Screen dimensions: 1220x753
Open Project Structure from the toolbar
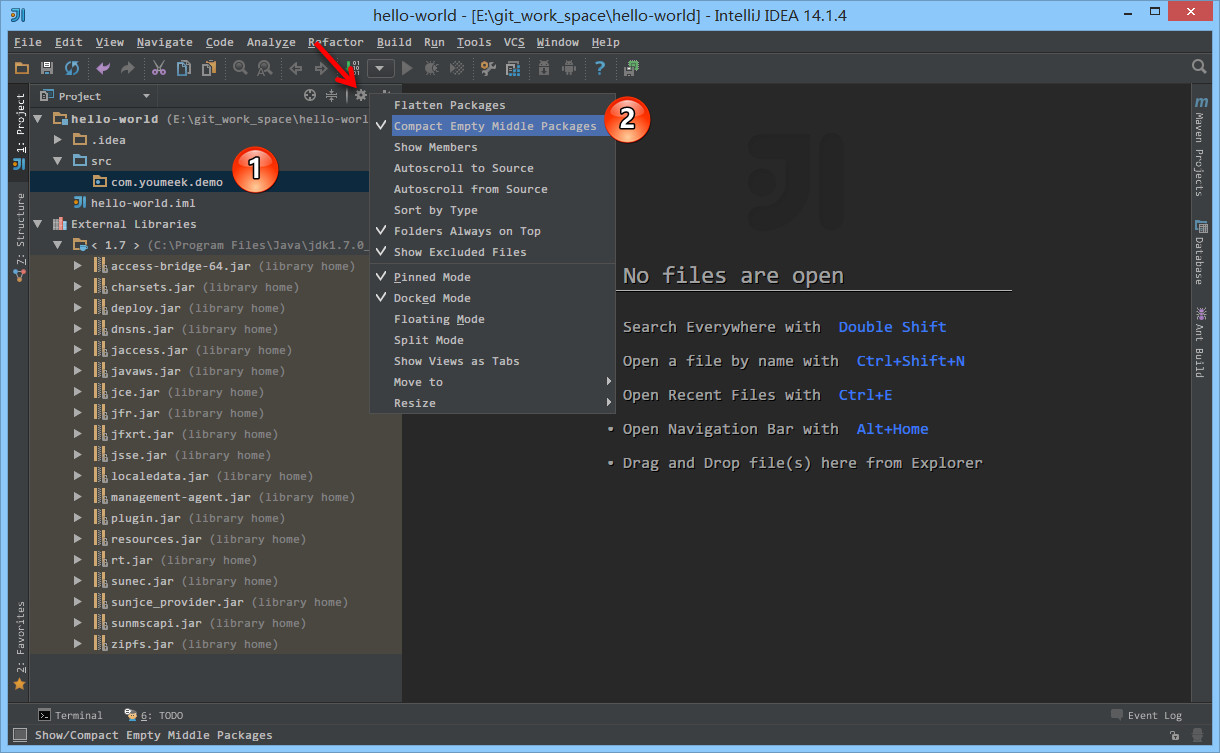513,68
